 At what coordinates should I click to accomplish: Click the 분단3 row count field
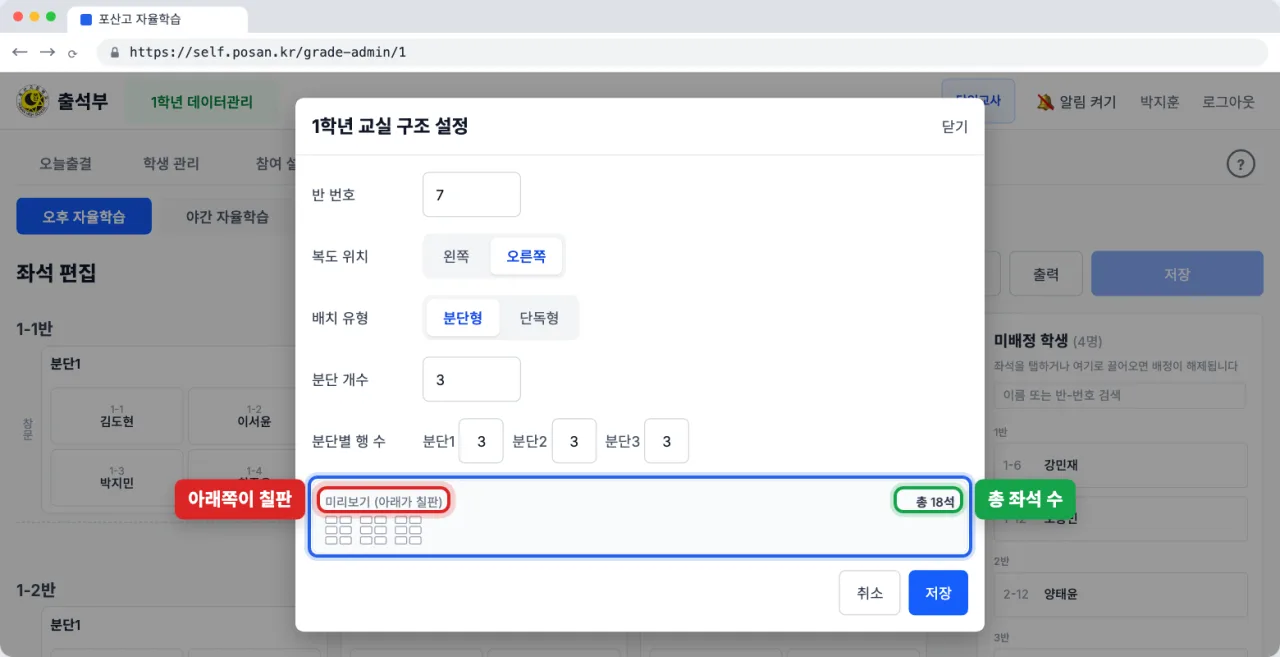[666, 441]
